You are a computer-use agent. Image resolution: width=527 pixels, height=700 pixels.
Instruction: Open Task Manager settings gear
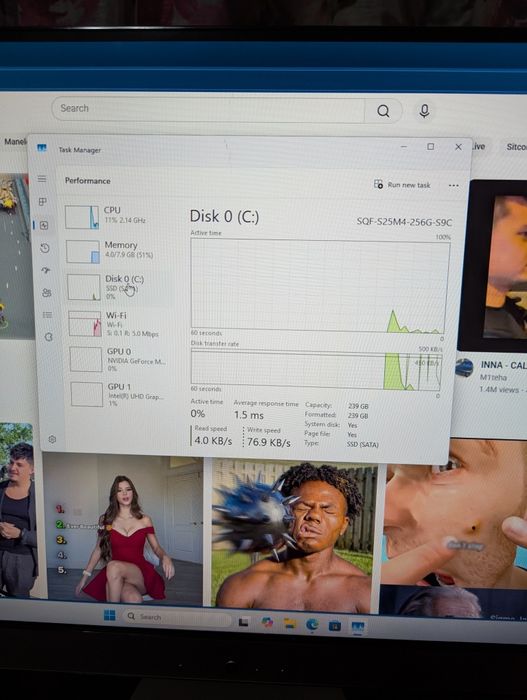(52, 439)
